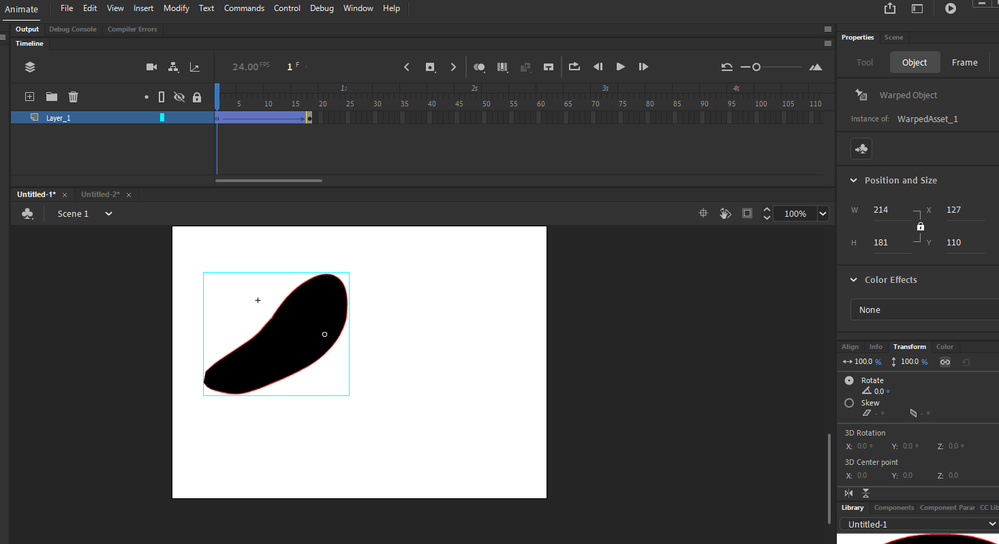Step back one frame
Image resolution: width=999 pixels, height=544 pixels.
598,67
